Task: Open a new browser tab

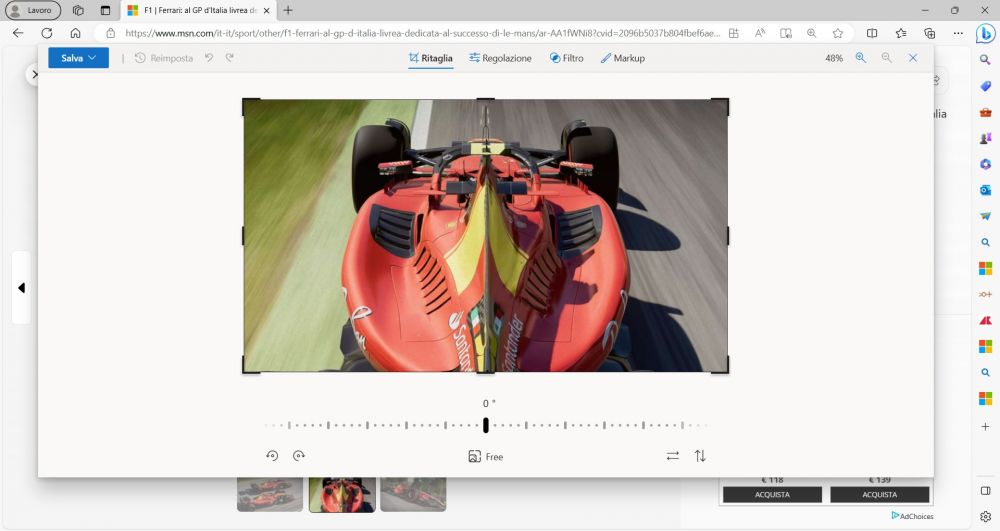Action: [x=288, y=10]
